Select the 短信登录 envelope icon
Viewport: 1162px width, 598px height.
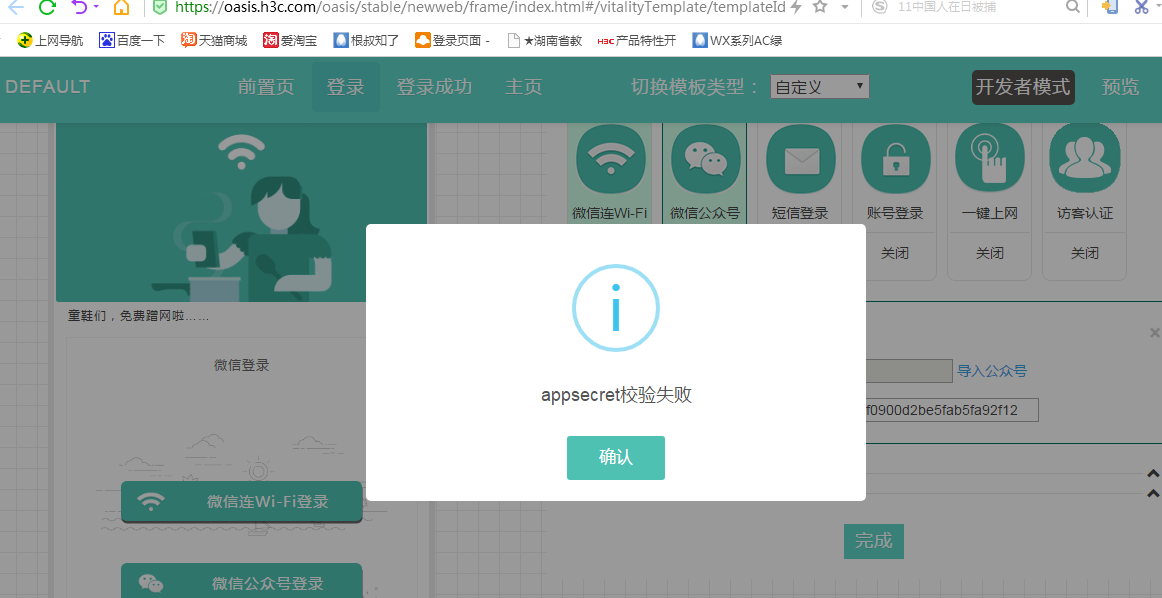pos(800,159)
